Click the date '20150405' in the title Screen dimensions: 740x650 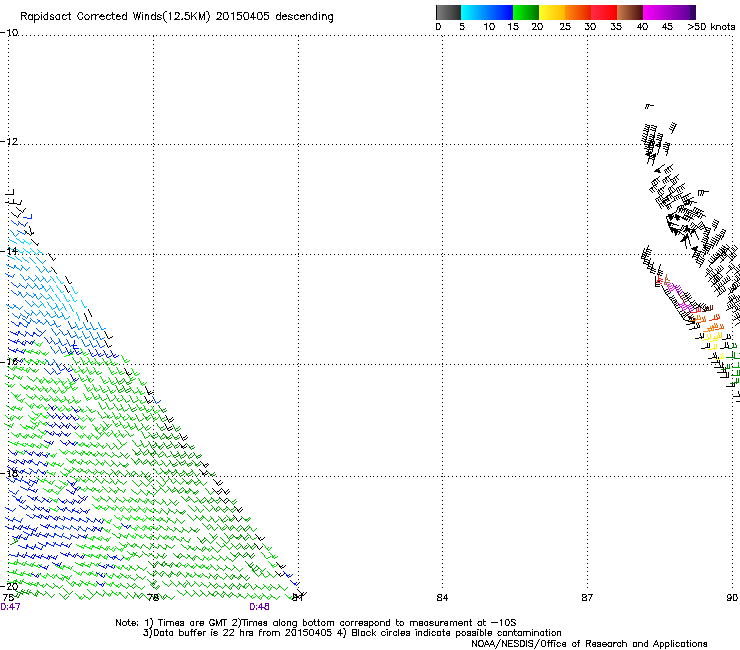pyautogui.click(x=242, y=16)
